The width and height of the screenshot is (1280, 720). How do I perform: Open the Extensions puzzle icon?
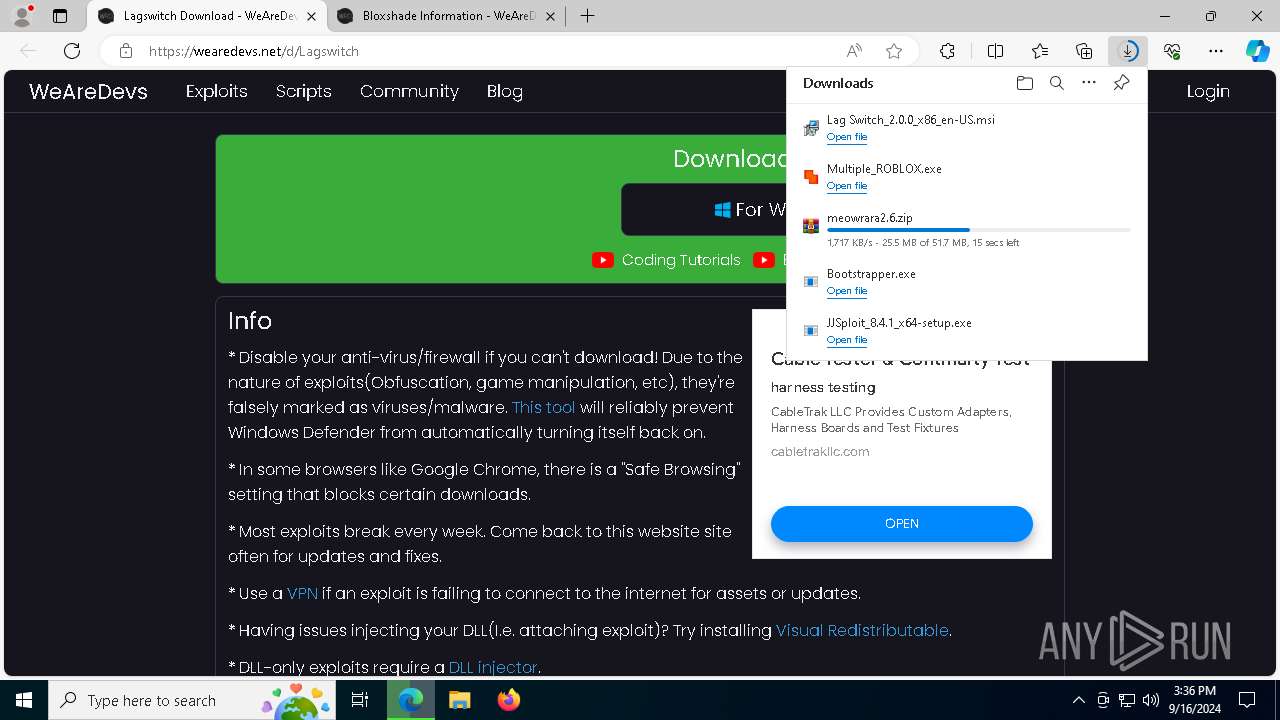947,51
